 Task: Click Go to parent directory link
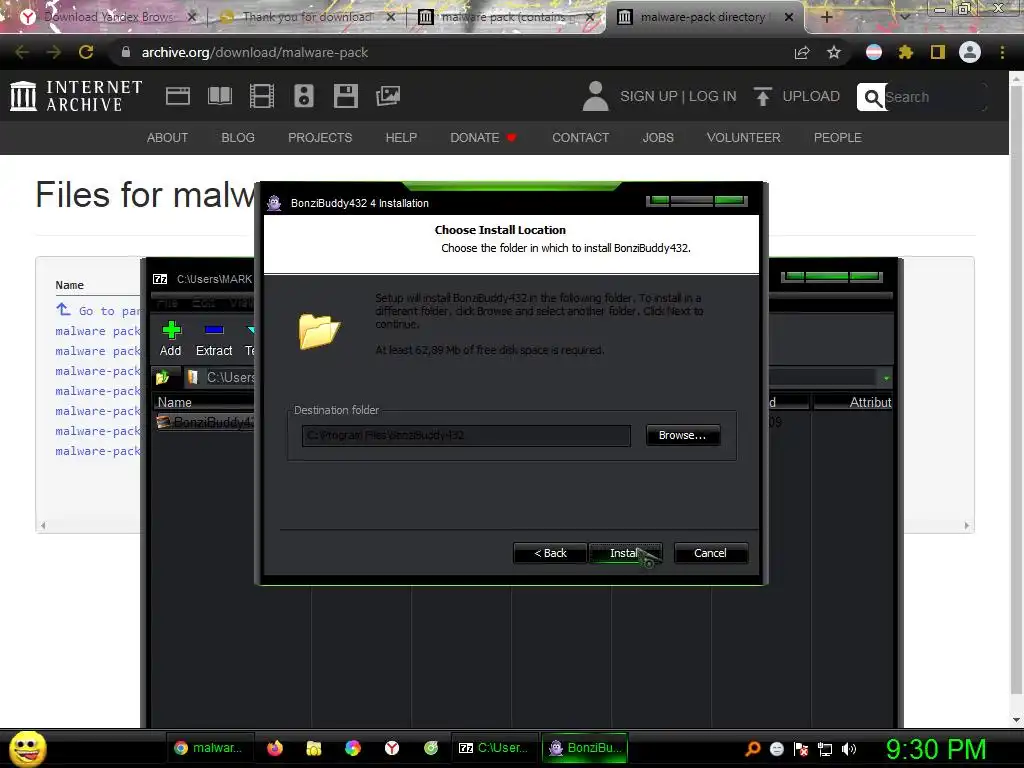(x=99, y=310)
